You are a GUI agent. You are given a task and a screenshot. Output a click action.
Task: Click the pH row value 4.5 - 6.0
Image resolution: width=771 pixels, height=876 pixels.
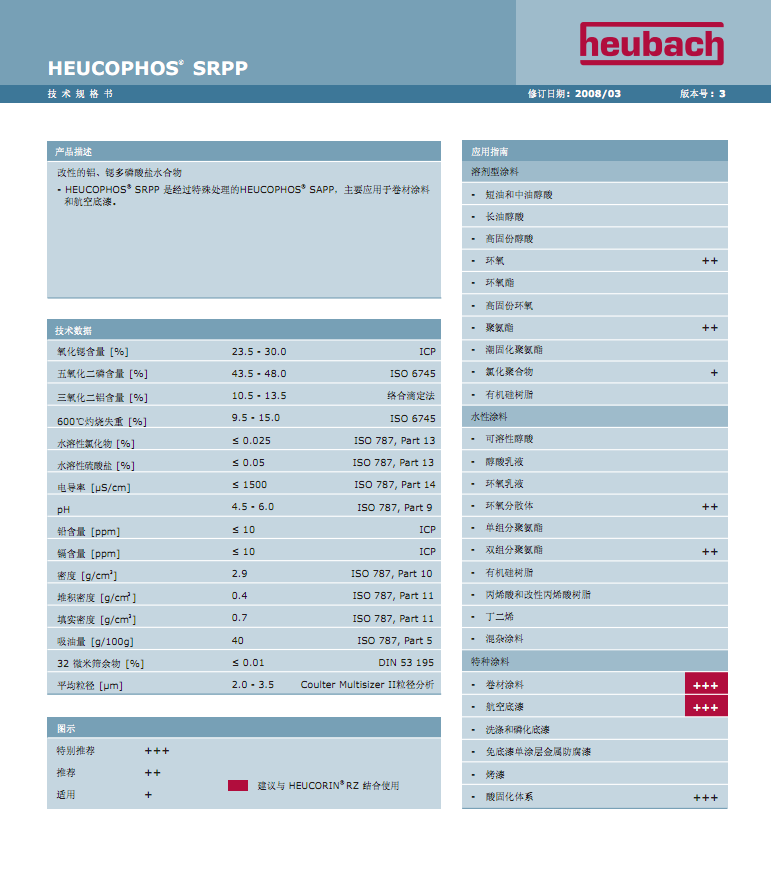click(x=253, y=507)
